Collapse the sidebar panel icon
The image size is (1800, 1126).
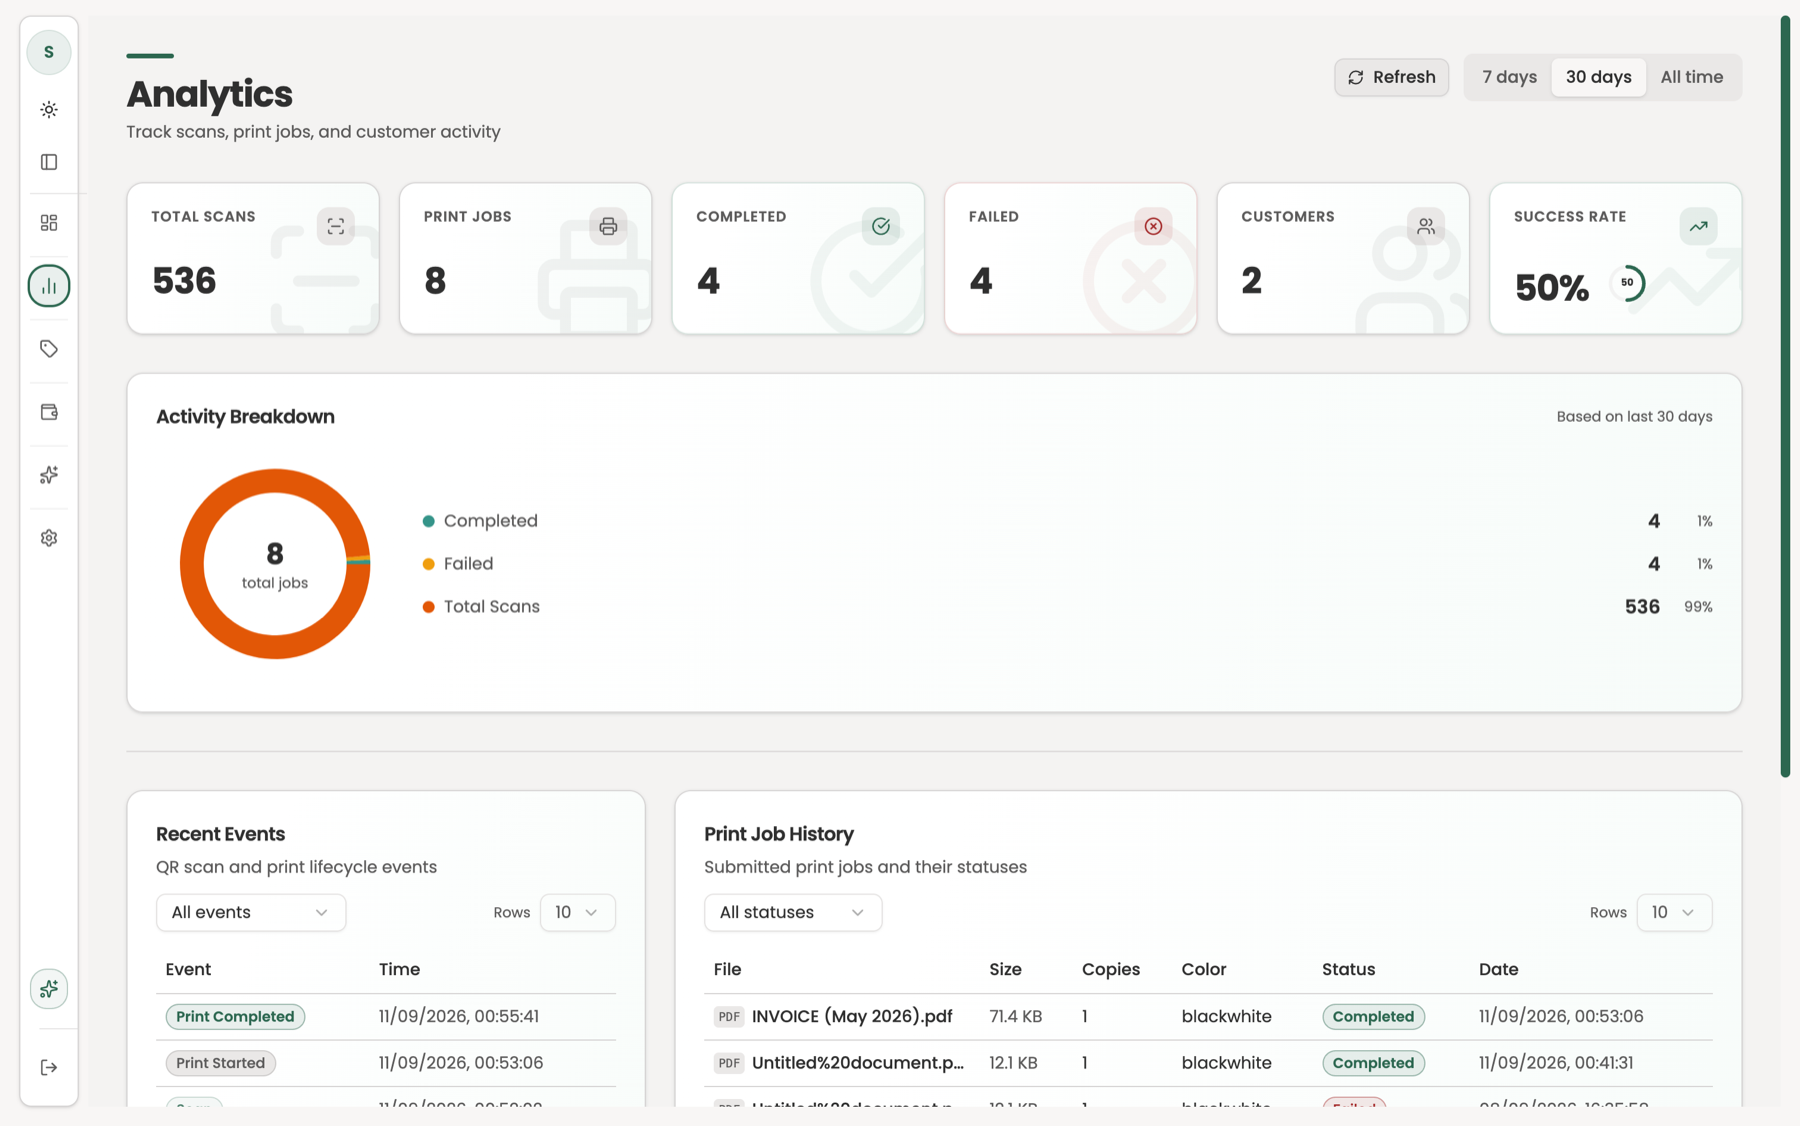48,162
